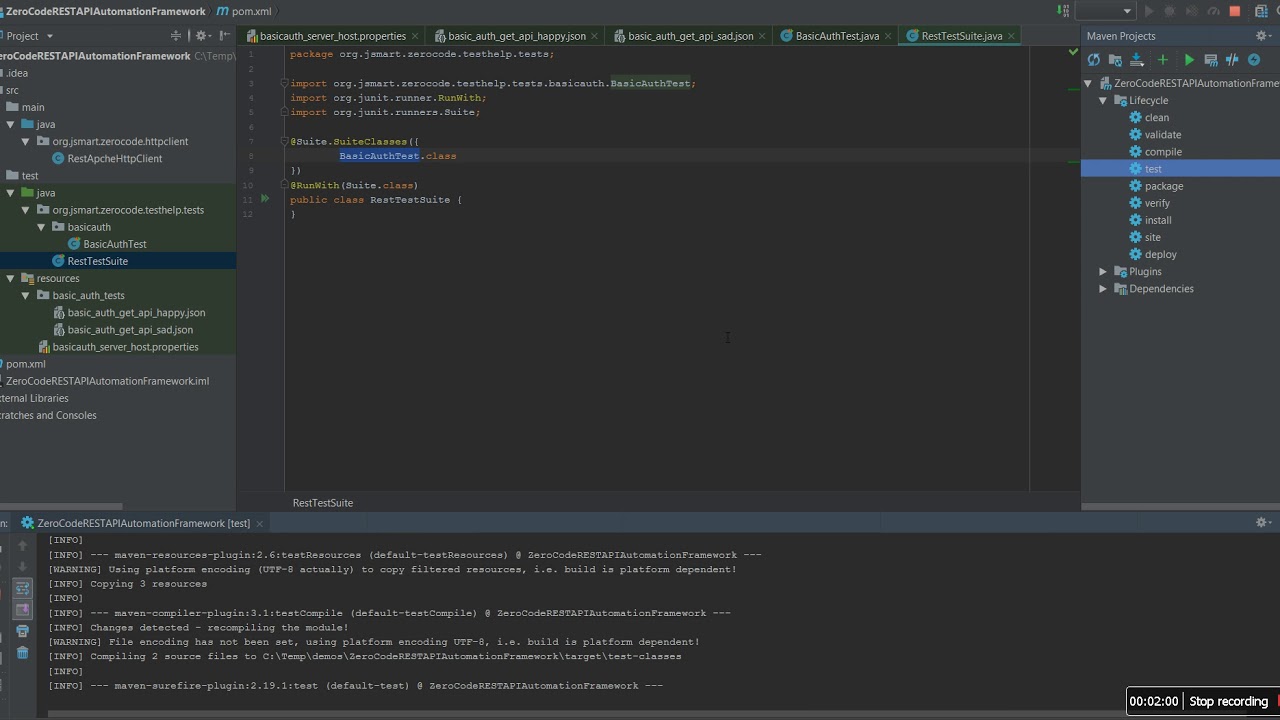Click pom.xml breadcrumb in navigation bar
Viewport: 1280px width, 720px height.
pos(243,11)
